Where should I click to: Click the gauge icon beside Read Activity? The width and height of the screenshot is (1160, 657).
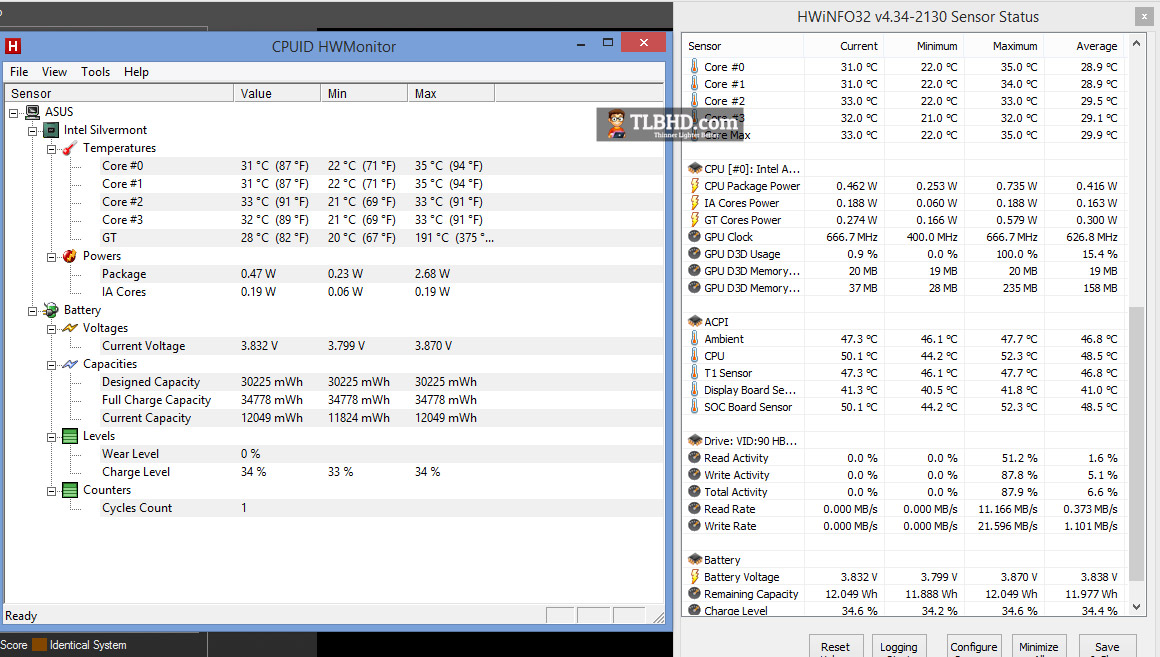695,458
